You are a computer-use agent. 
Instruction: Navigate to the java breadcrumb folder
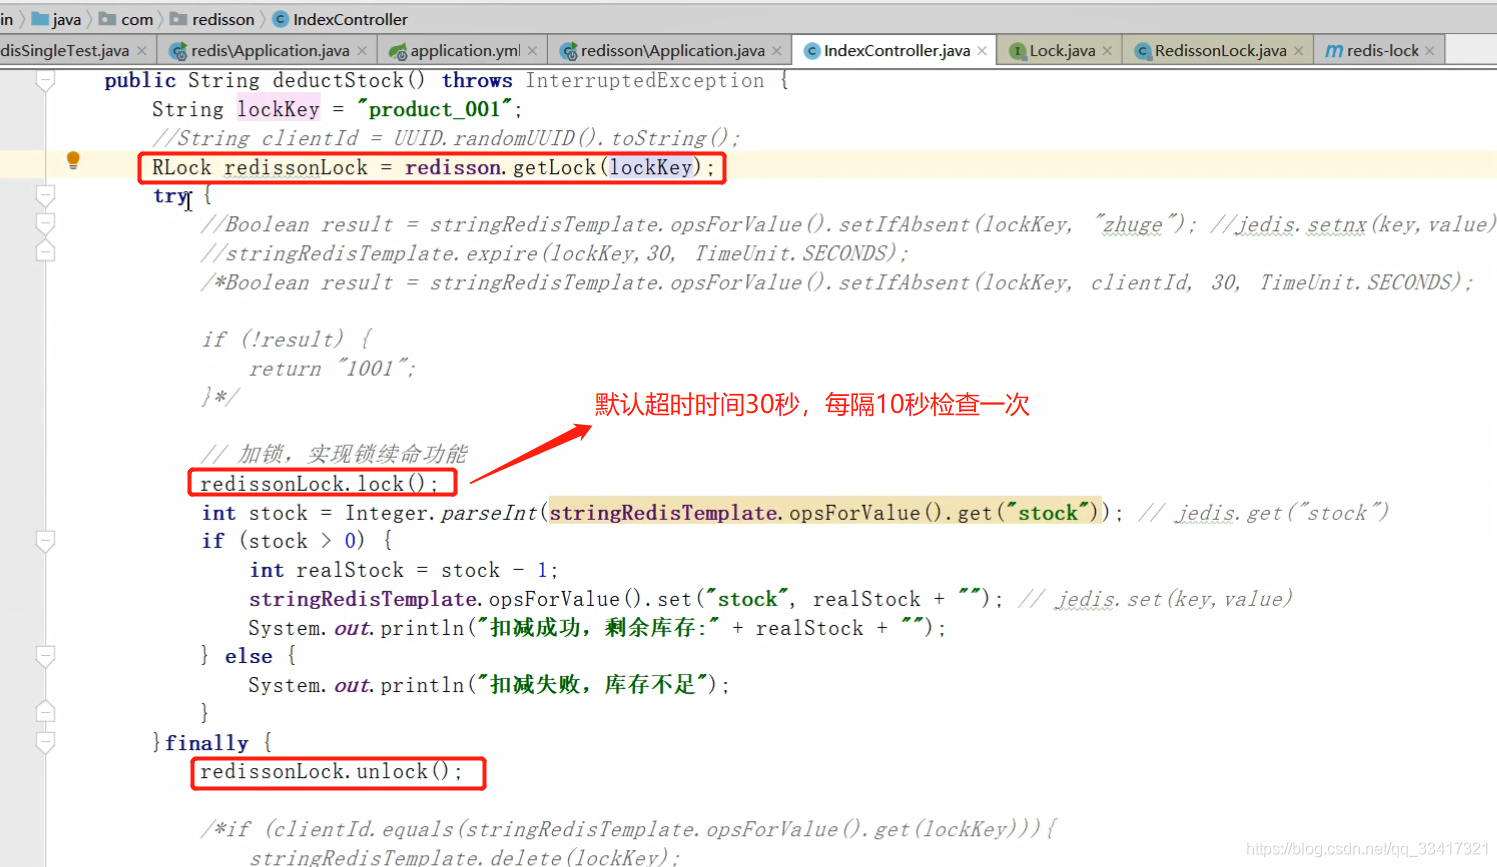point(57,19)
